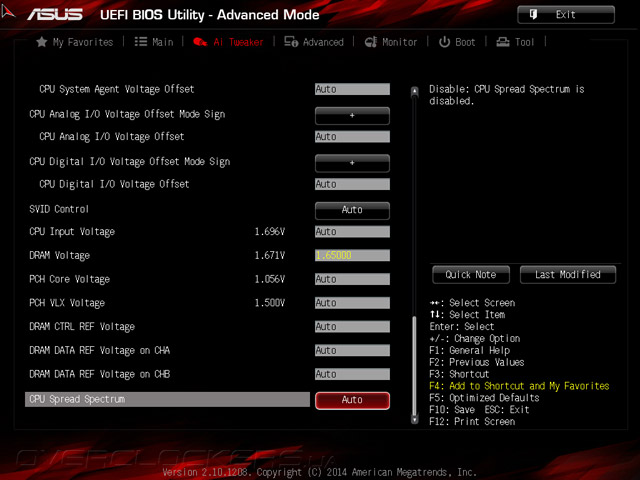Open the Tool tab

tap(515, 42)
